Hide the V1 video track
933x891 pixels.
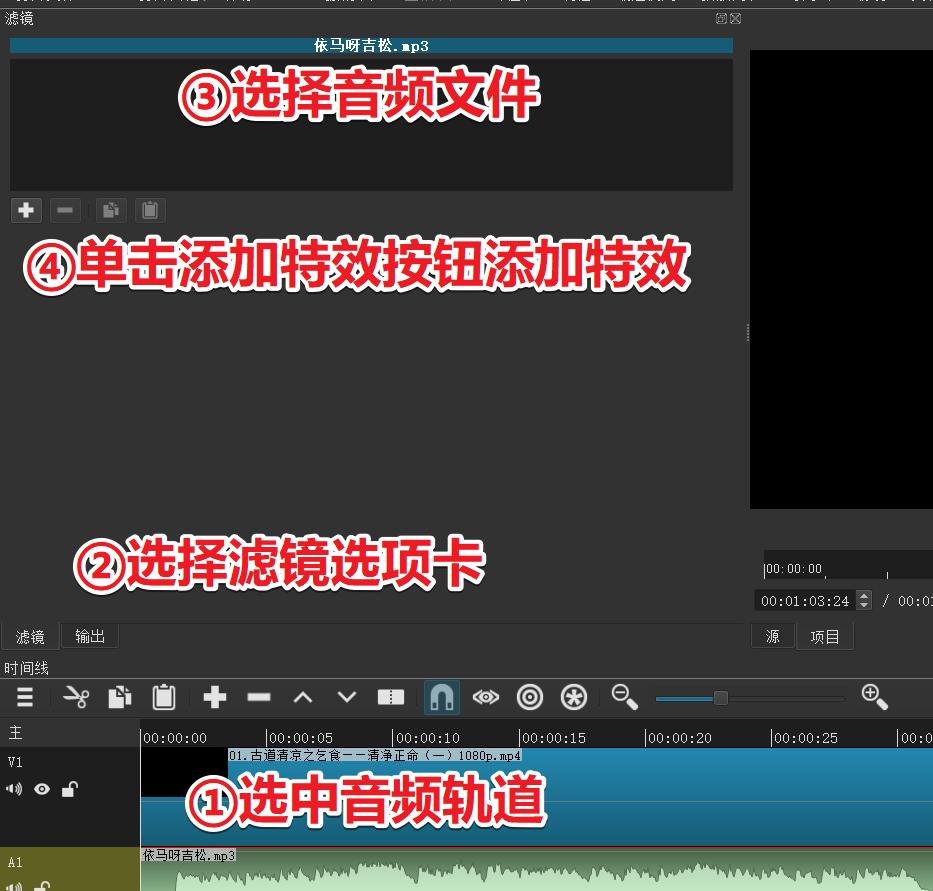41,789
